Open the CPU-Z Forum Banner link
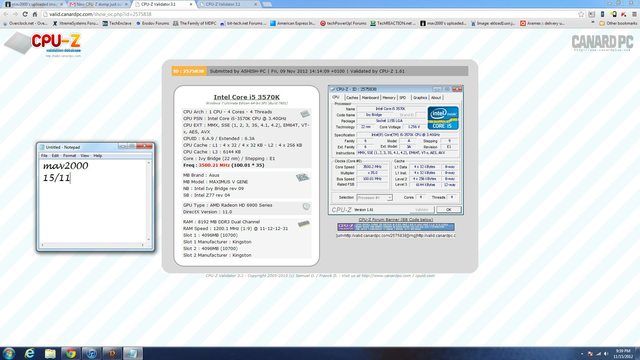Screen dimensions: 640x360 pyautogui.click(x=396, y=220)
